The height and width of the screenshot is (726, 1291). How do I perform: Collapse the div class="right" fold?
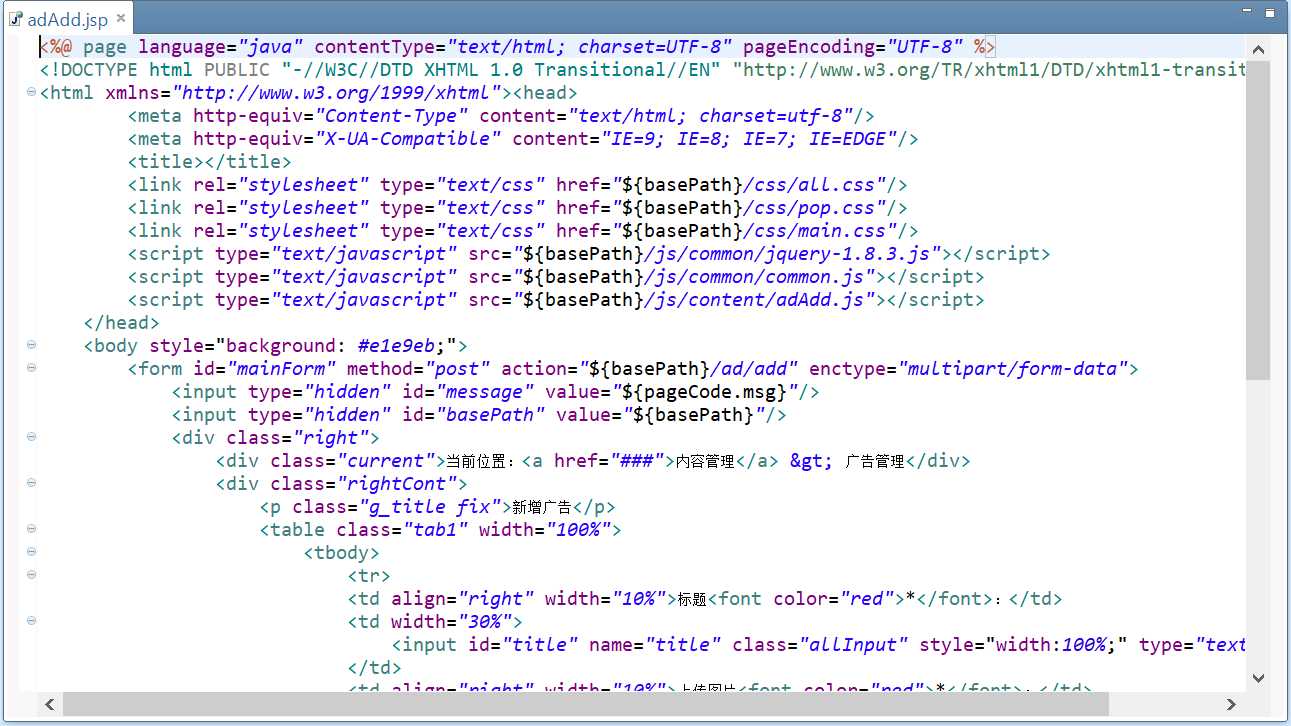31,437
